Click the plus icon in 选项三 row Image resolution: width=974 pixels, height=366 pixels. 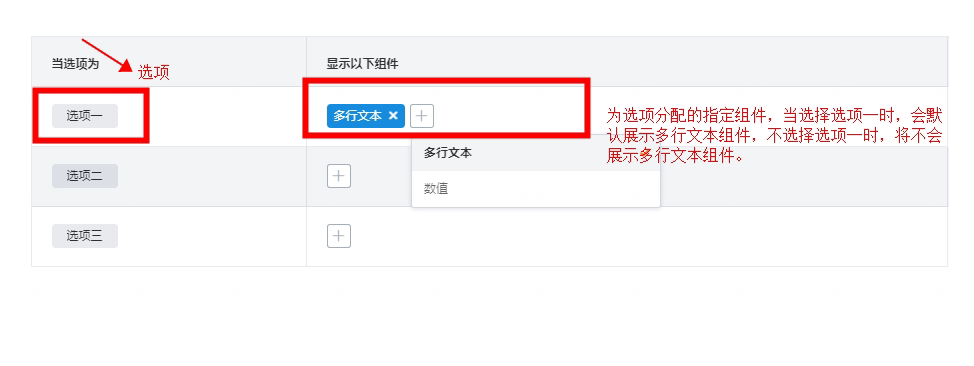click(339, 236)
